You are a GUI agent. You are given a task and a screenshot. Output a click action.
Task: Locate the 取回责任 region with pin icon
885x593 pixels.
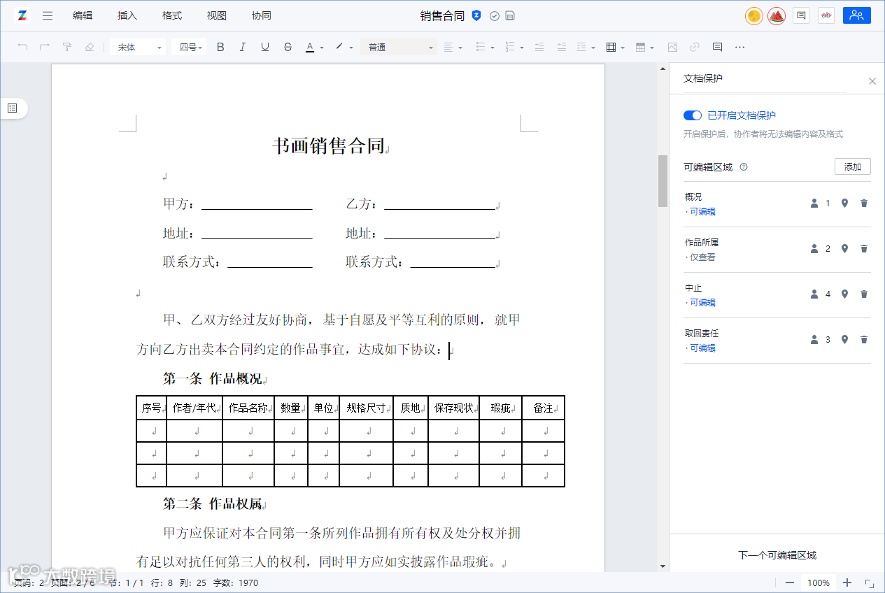[x=844, y=339]
